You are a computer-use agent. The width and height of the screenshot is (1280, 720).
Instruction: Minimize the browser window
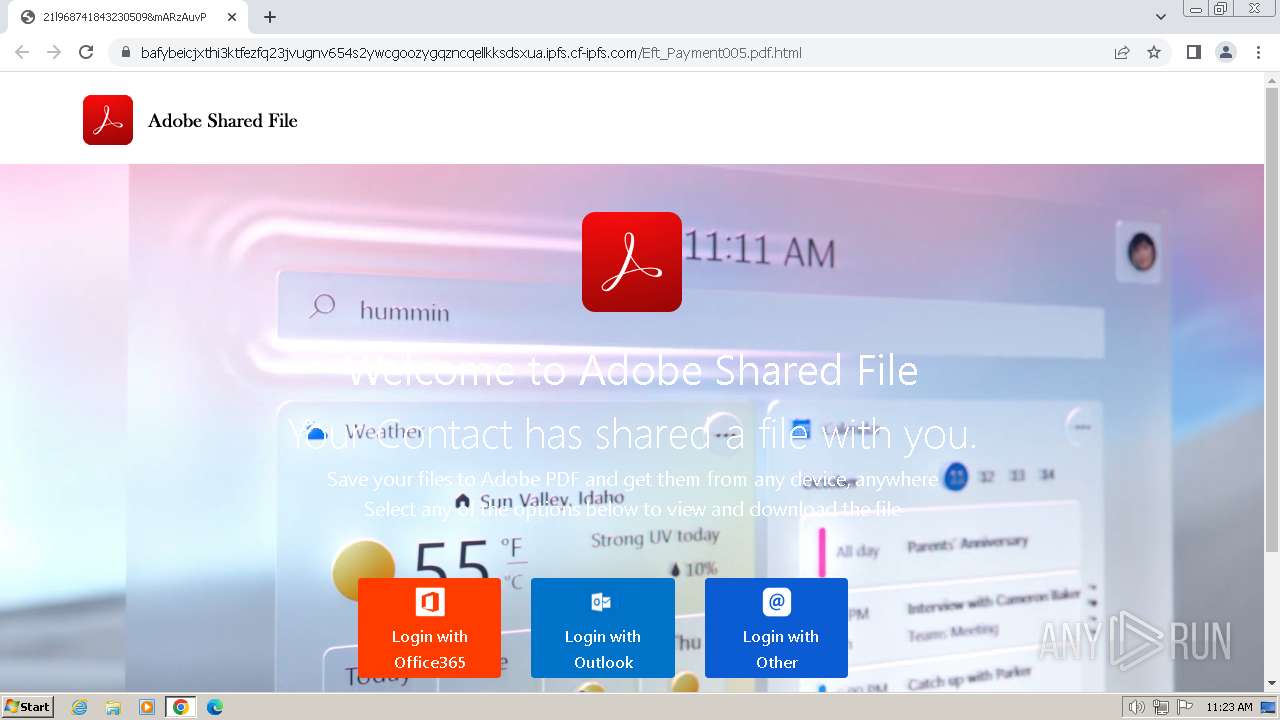[1196, 9]
